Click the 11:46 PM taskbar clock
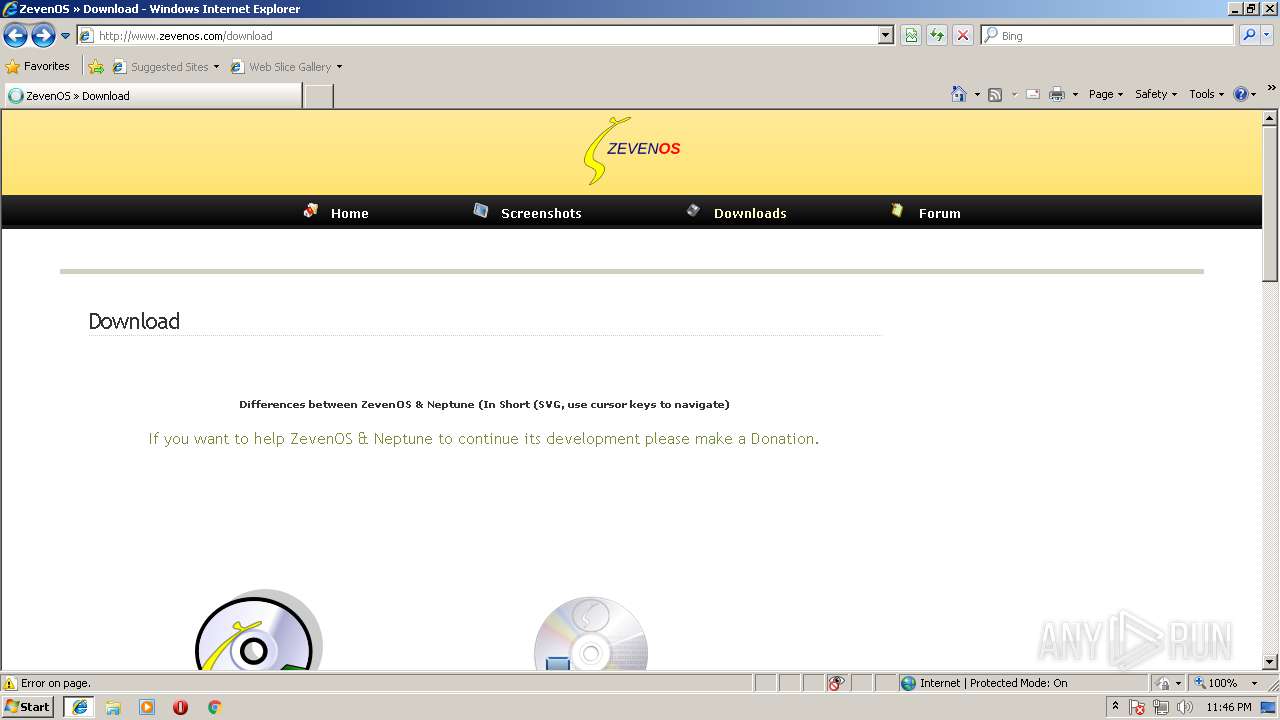 (1229, 707)
